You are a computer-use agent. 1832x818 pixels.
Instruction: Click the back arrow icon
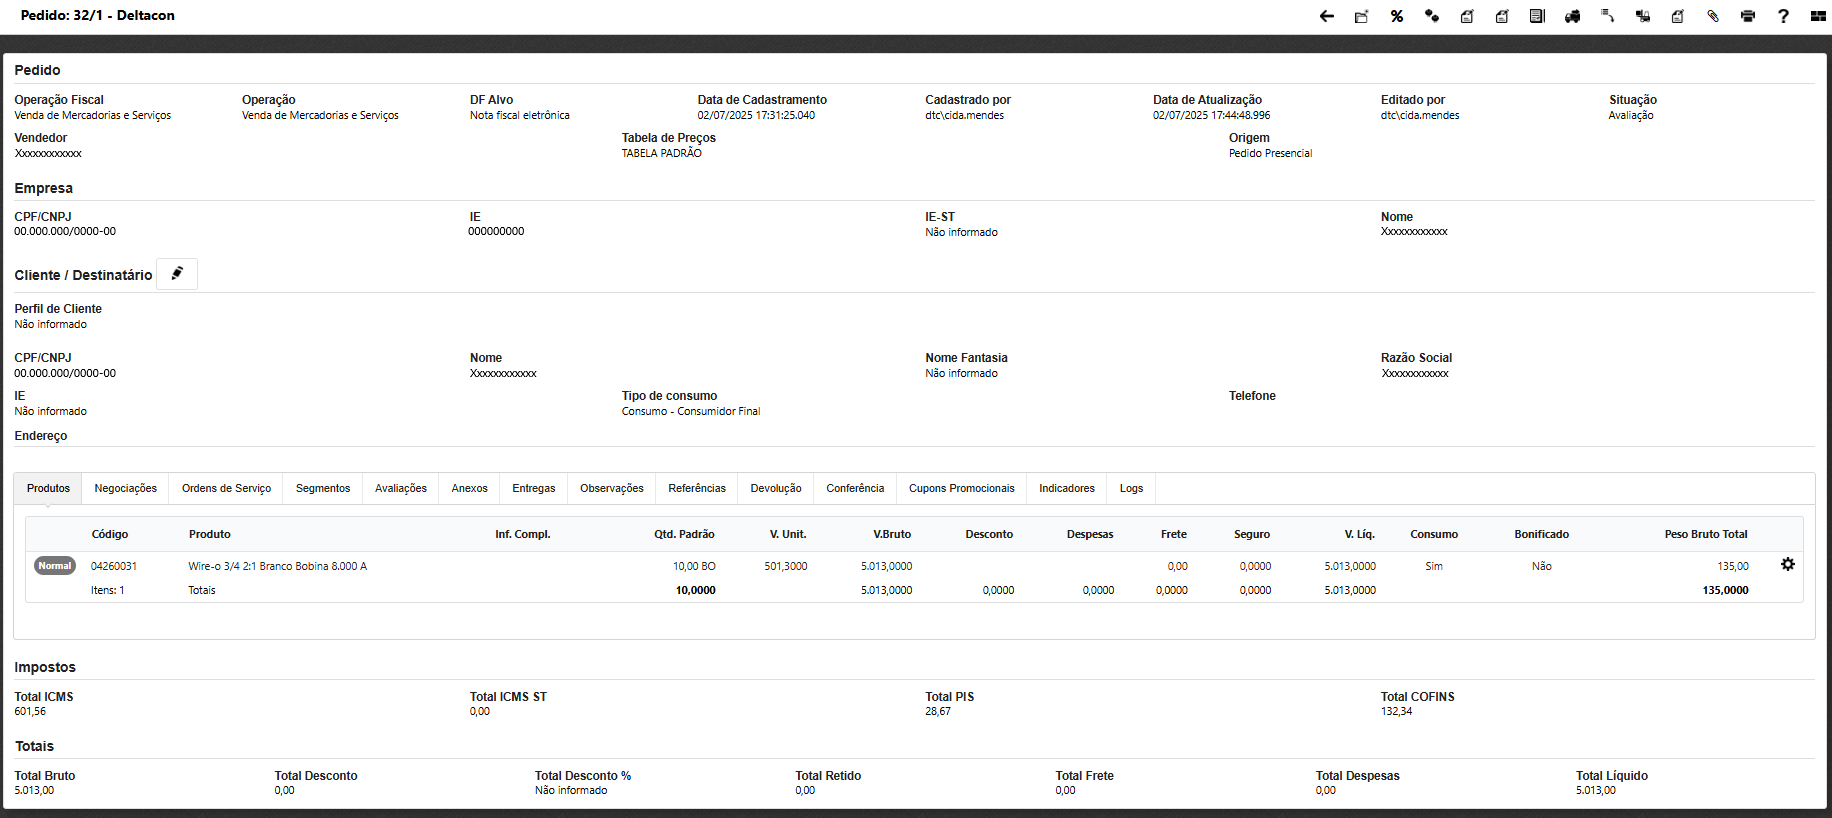(x=1327, y=16)
